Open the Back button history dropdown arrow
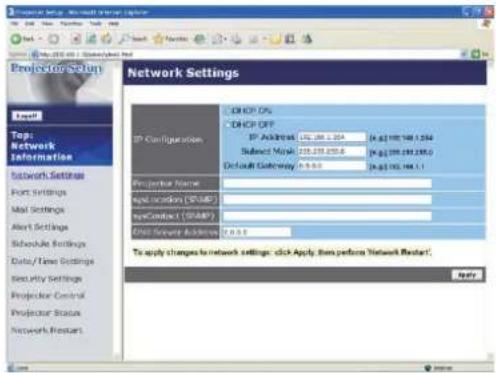The width and height of the screenshot is (496, 373). pyautogui.click(x=40, y=39)
